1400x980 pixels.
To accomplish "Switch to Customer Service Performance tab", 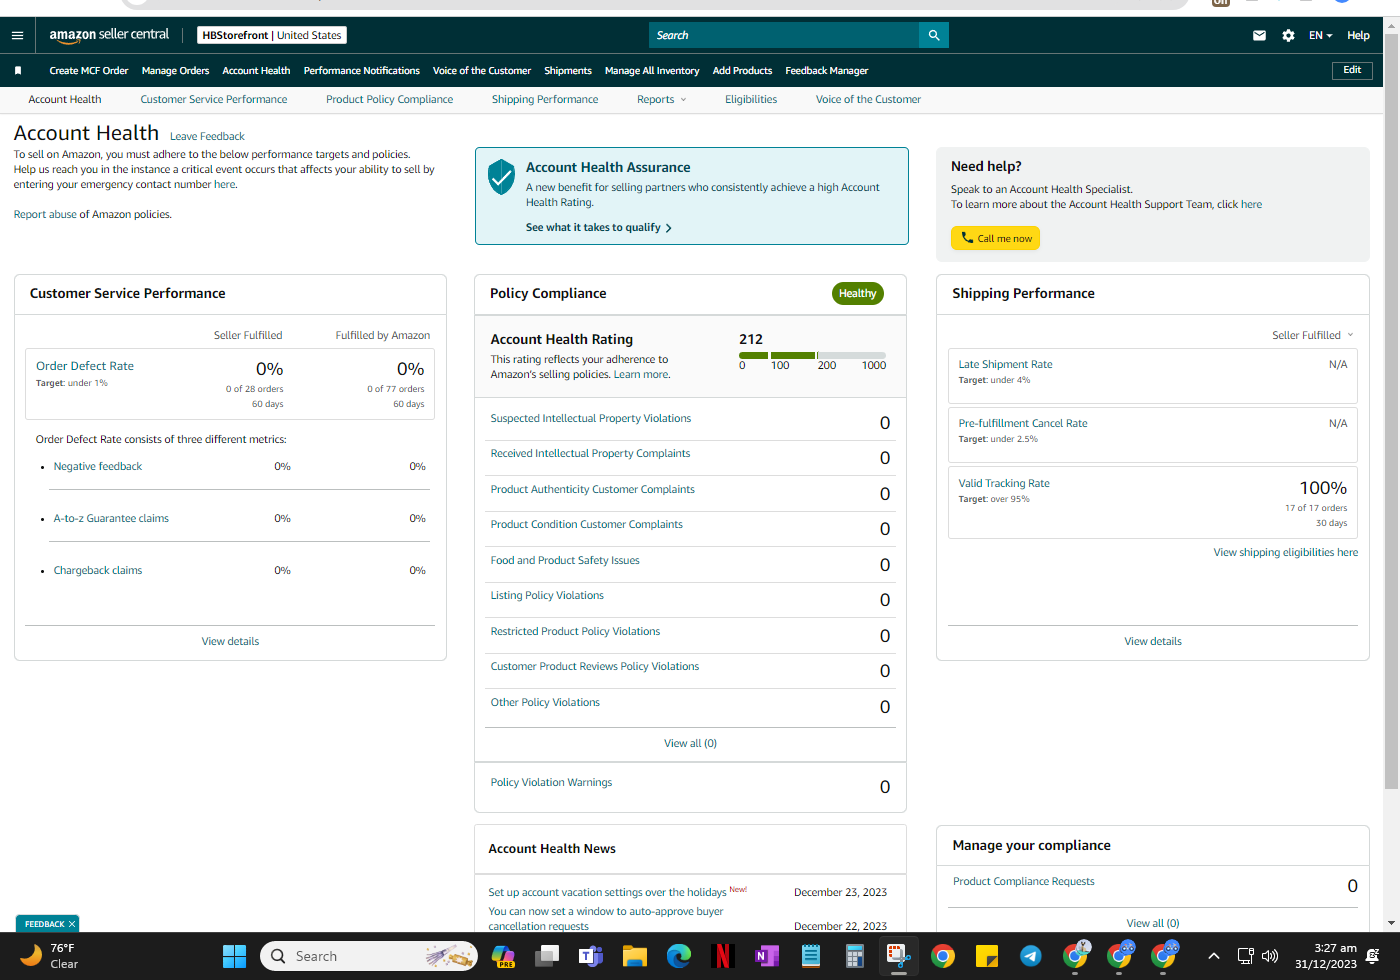I will pyautogui.click(x=214, y=99).
